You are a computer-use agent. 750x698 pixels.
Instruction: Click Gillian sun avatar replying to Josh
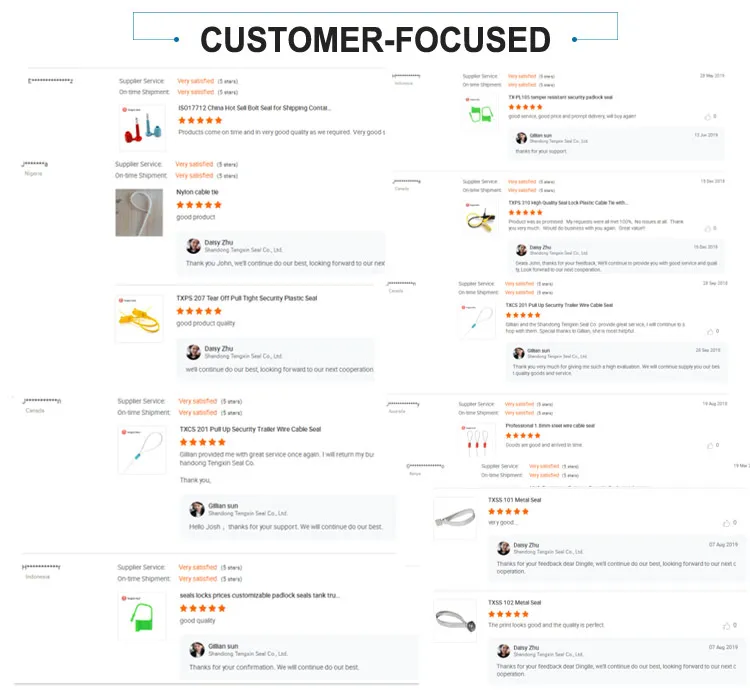click(x=197, y=509)
